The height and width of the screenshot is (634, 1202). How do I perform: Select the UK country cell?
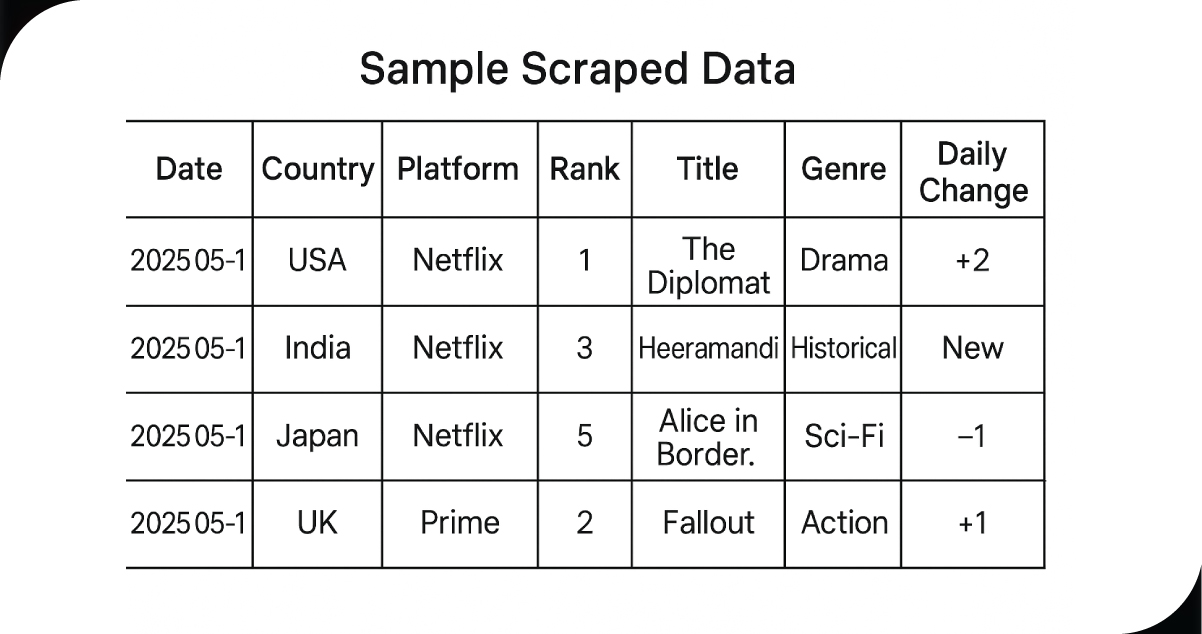pyautogui.click(x=317, y=523)
